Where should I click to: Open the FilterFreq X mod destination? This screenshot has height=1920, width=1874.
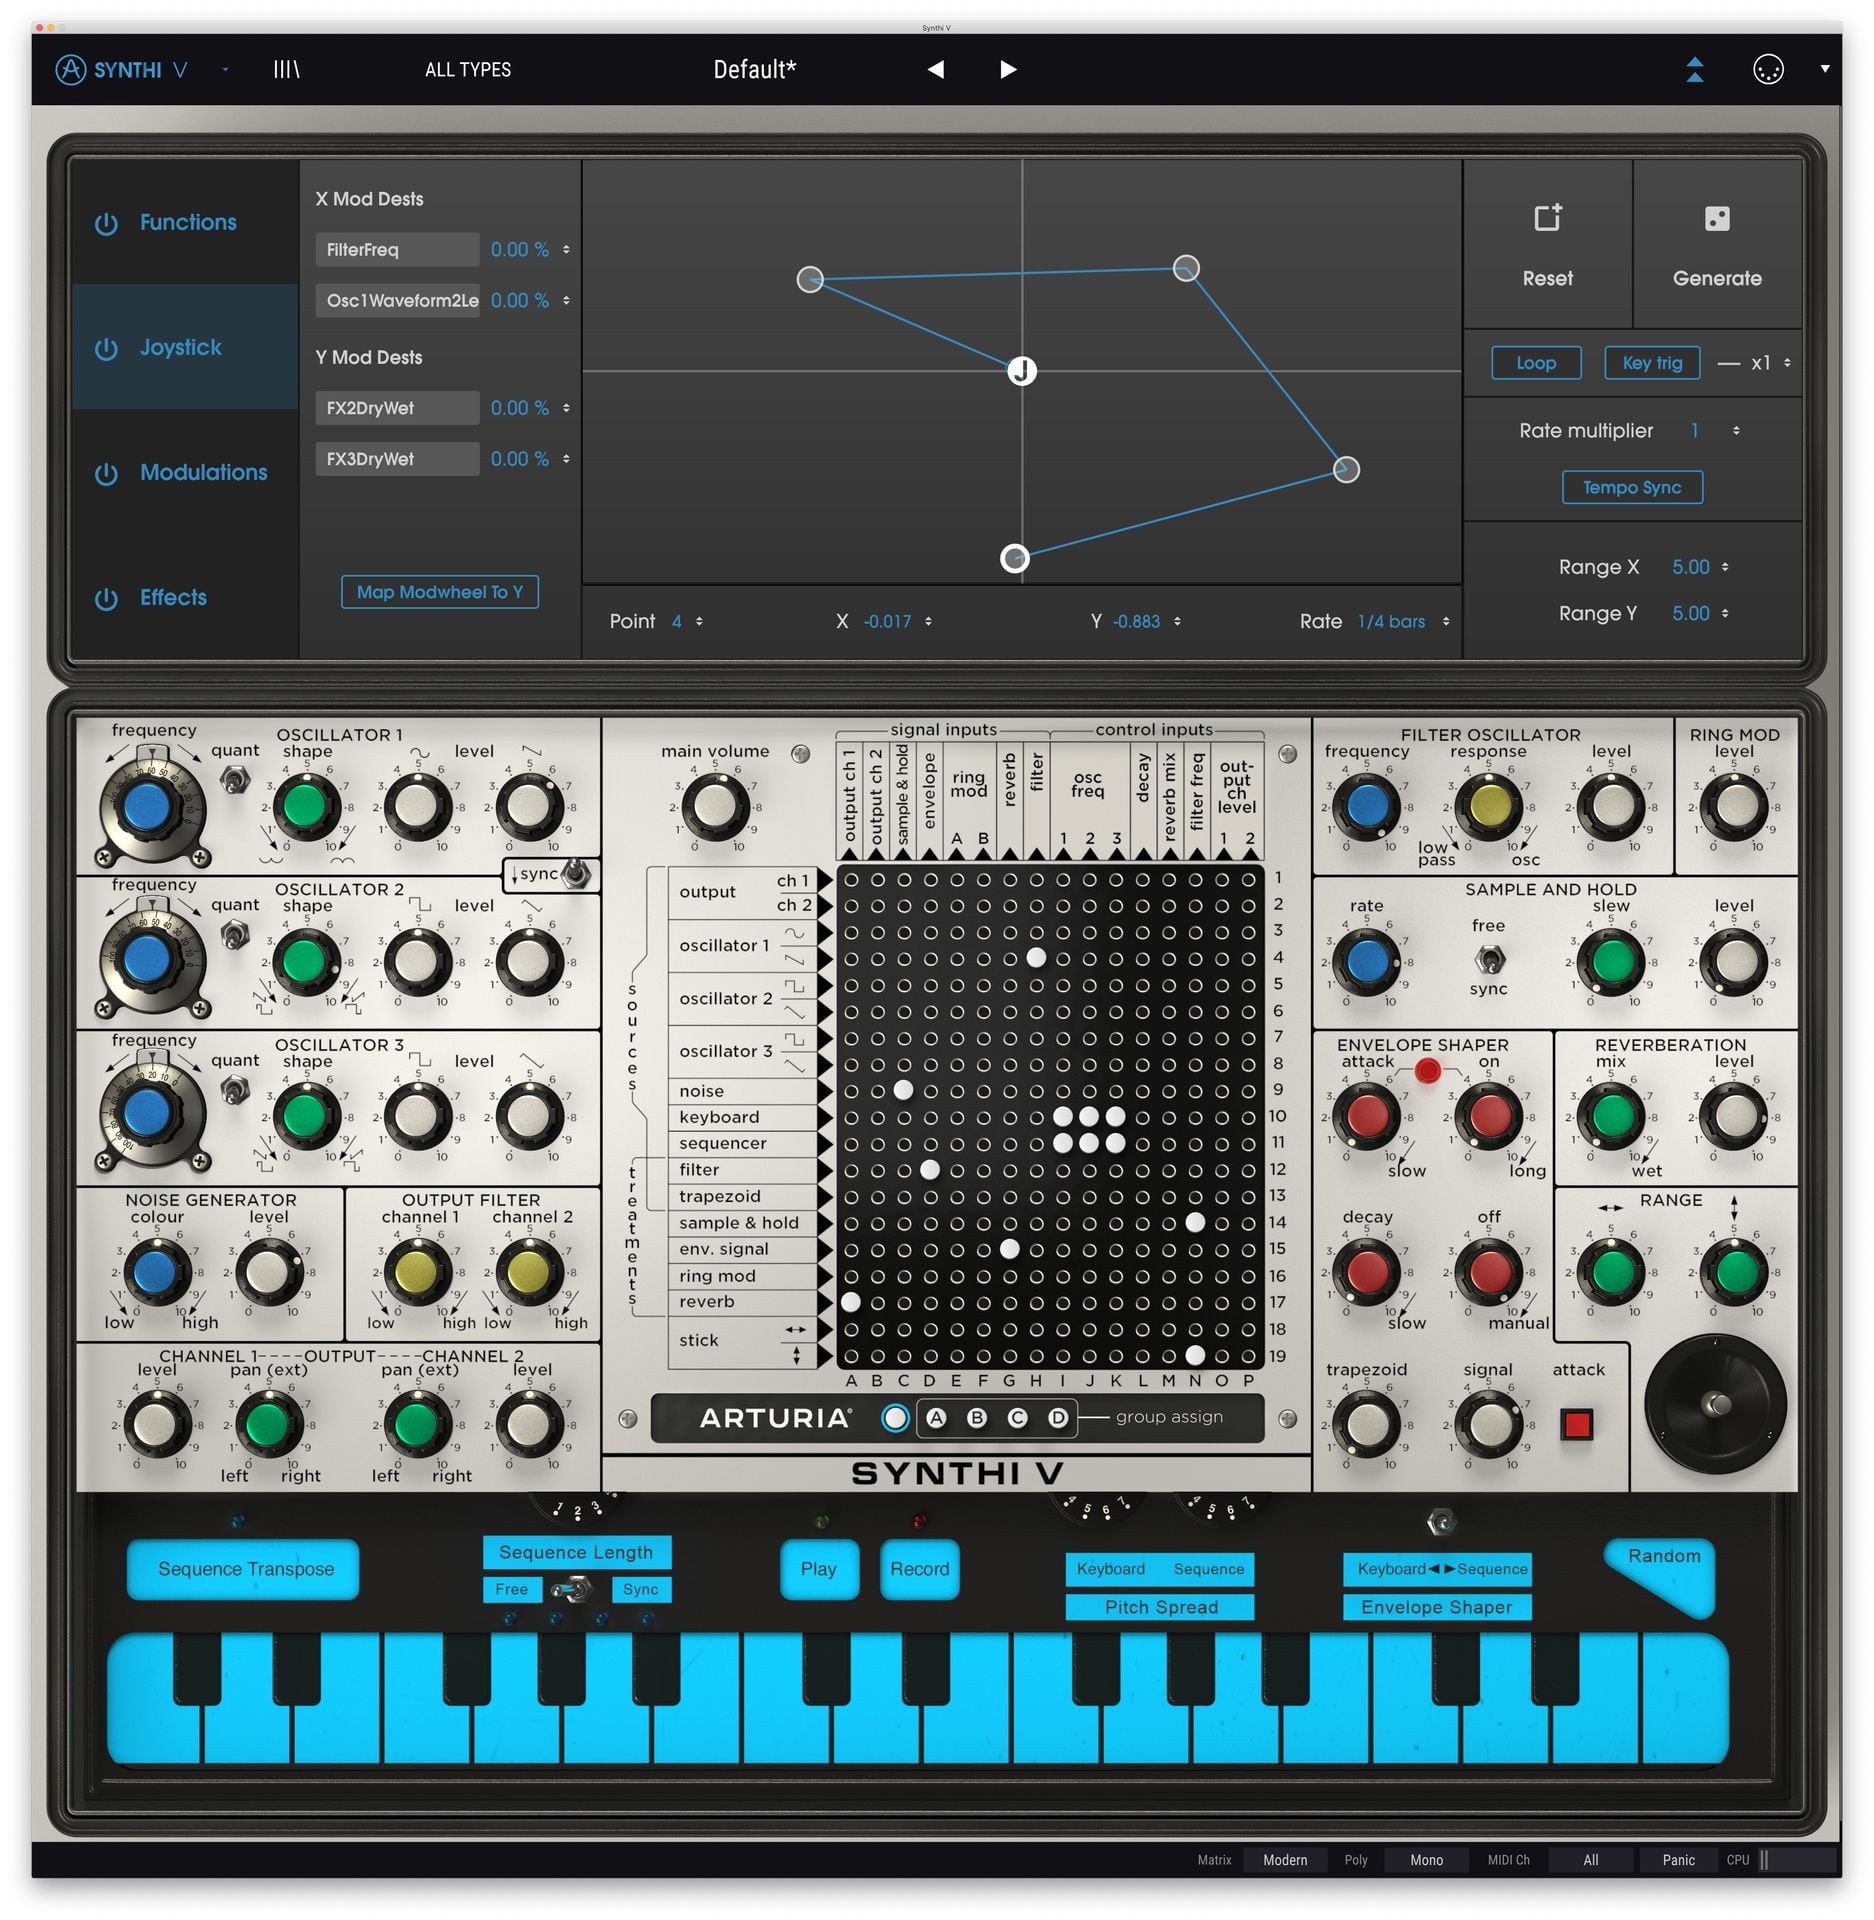point(397,250)
